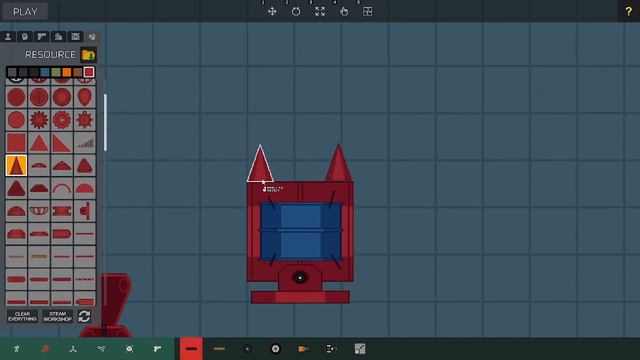Viewport: 640px width, 360px height.
Task: Click the refresh arrows icon
Action: point(84,316)
